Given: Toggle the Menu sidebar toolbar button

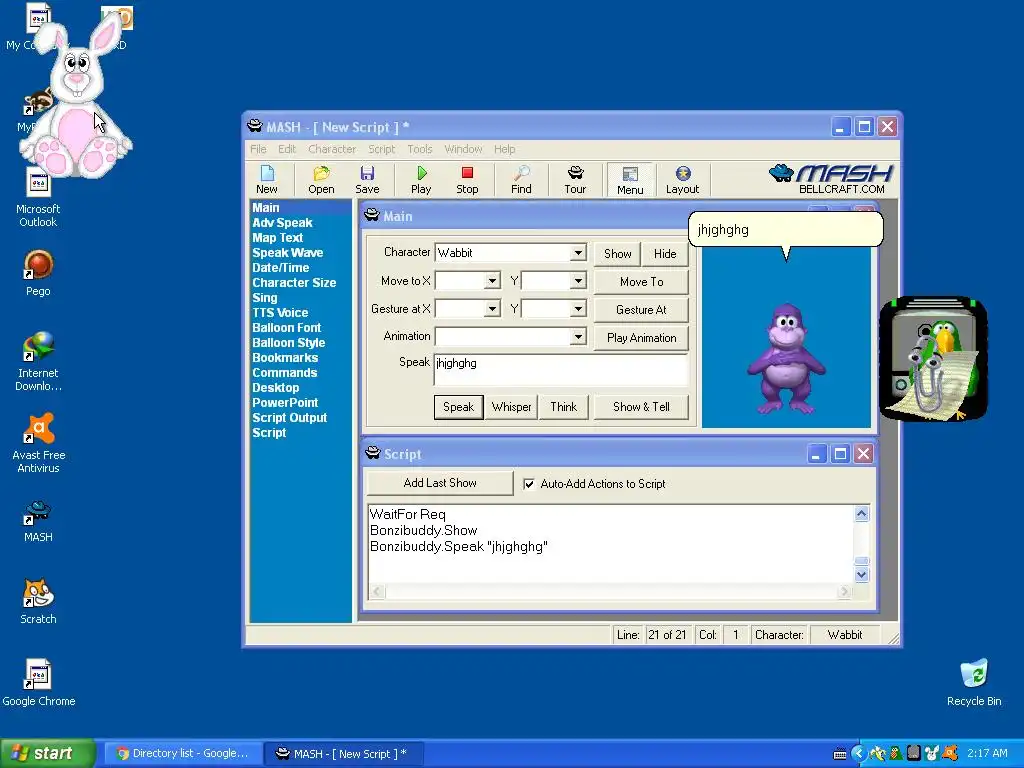Looking at the screenshot, I should click(630, 180).
